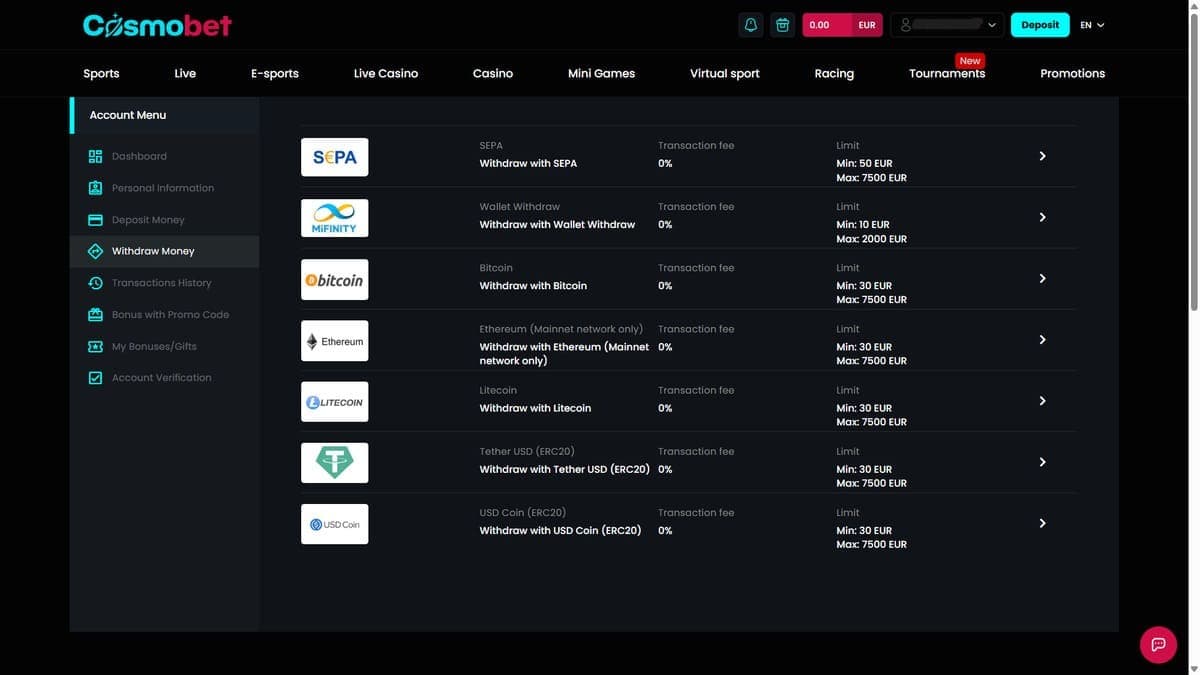Click 'Withdraw with SEPA' text
The width and height of the screenshot is (1200, 675).
[x=528, y=163]
